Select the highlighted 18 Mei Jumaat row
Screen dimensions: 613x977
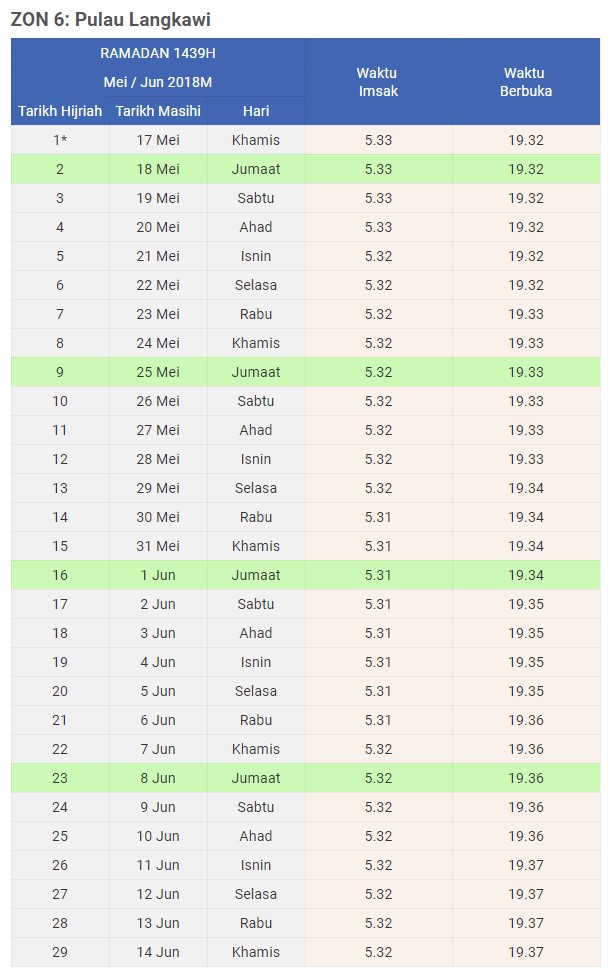(305, 169)
